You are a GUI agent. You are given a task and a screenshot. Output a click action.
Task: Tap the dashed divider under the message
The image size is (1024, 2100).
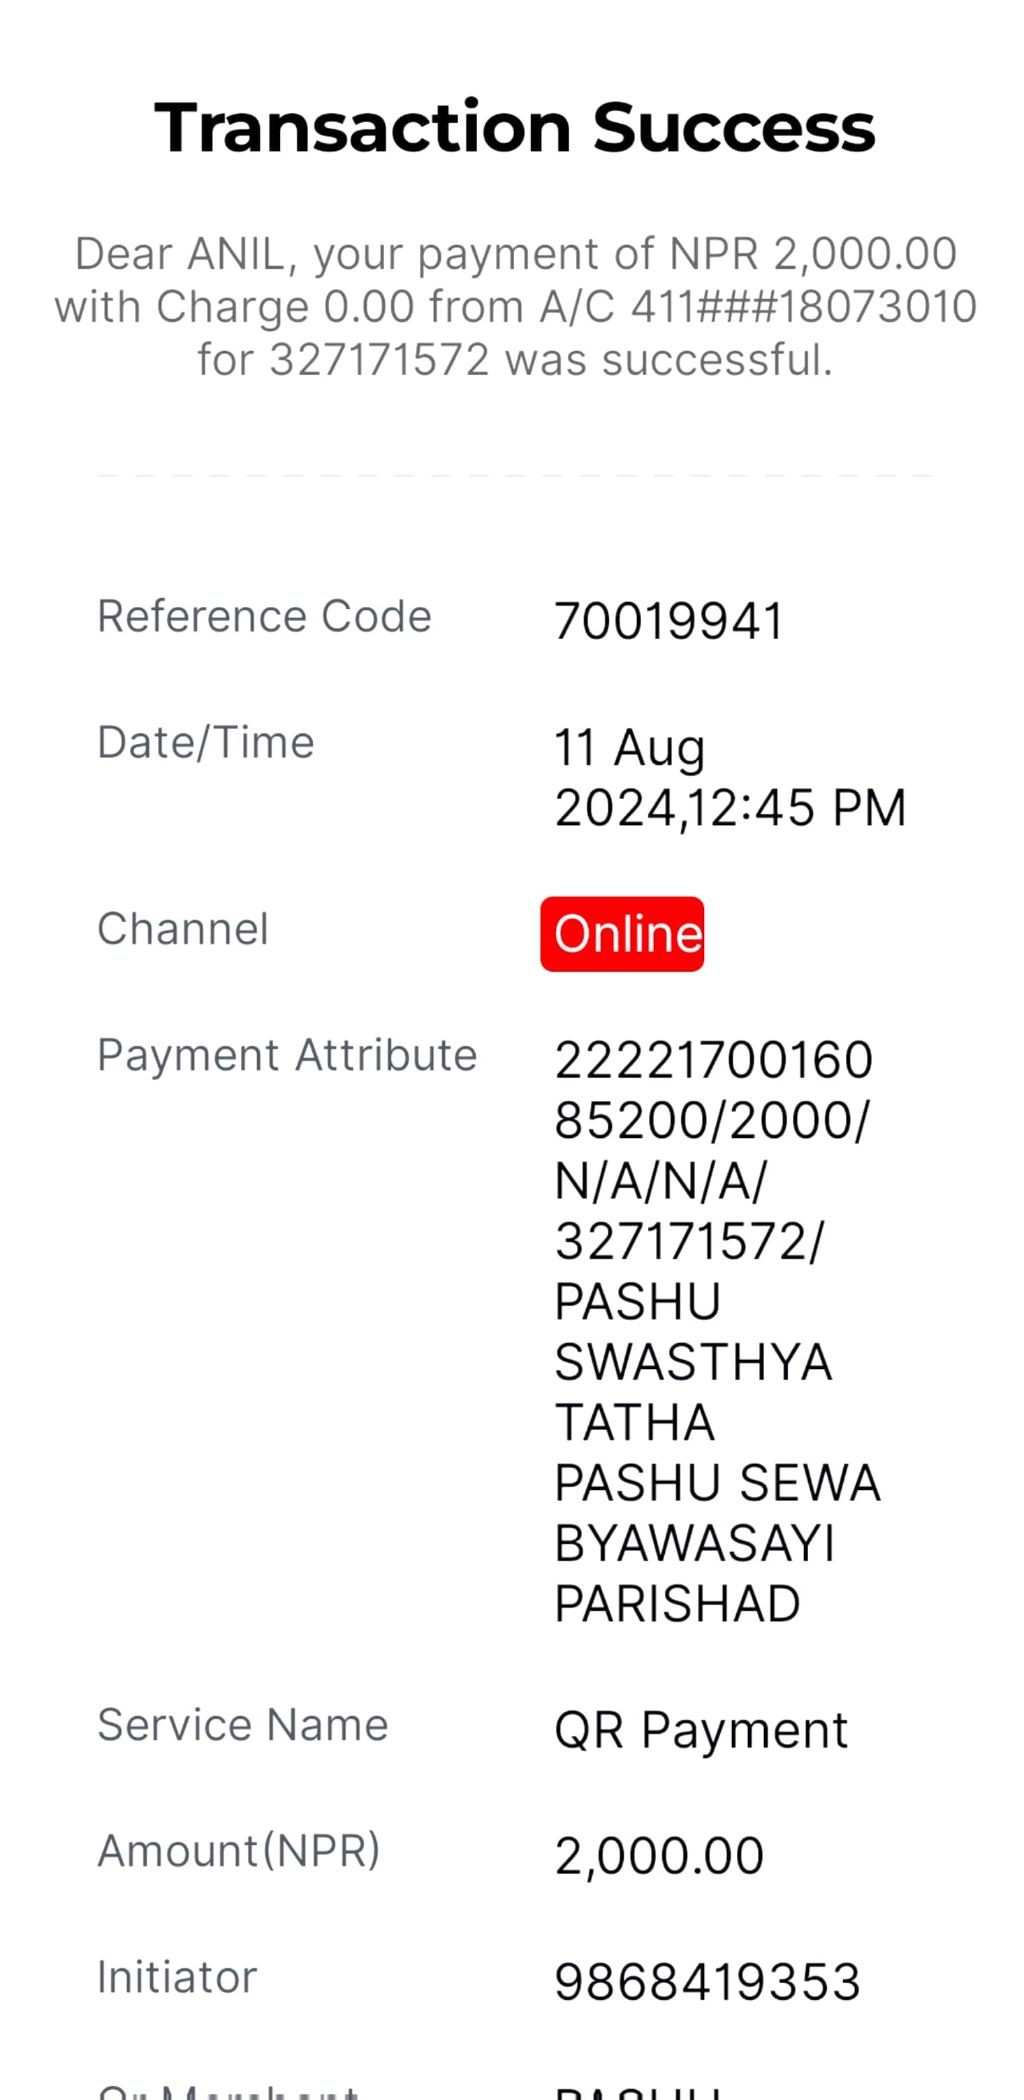tap(515, 476)
